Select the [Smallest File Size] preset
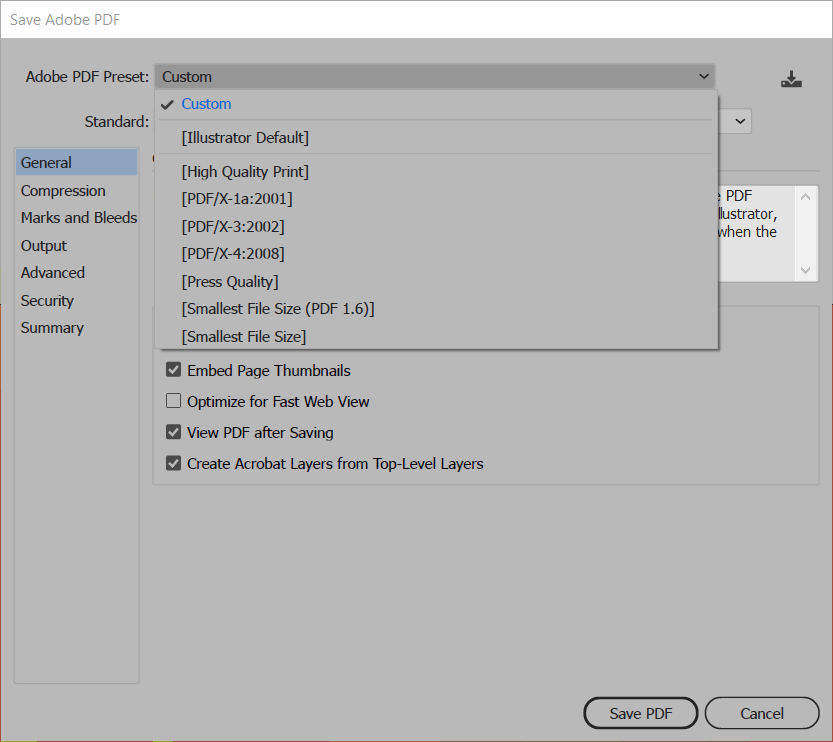The height and width of the screenshot is (742, 833). (x=436, y=336)
